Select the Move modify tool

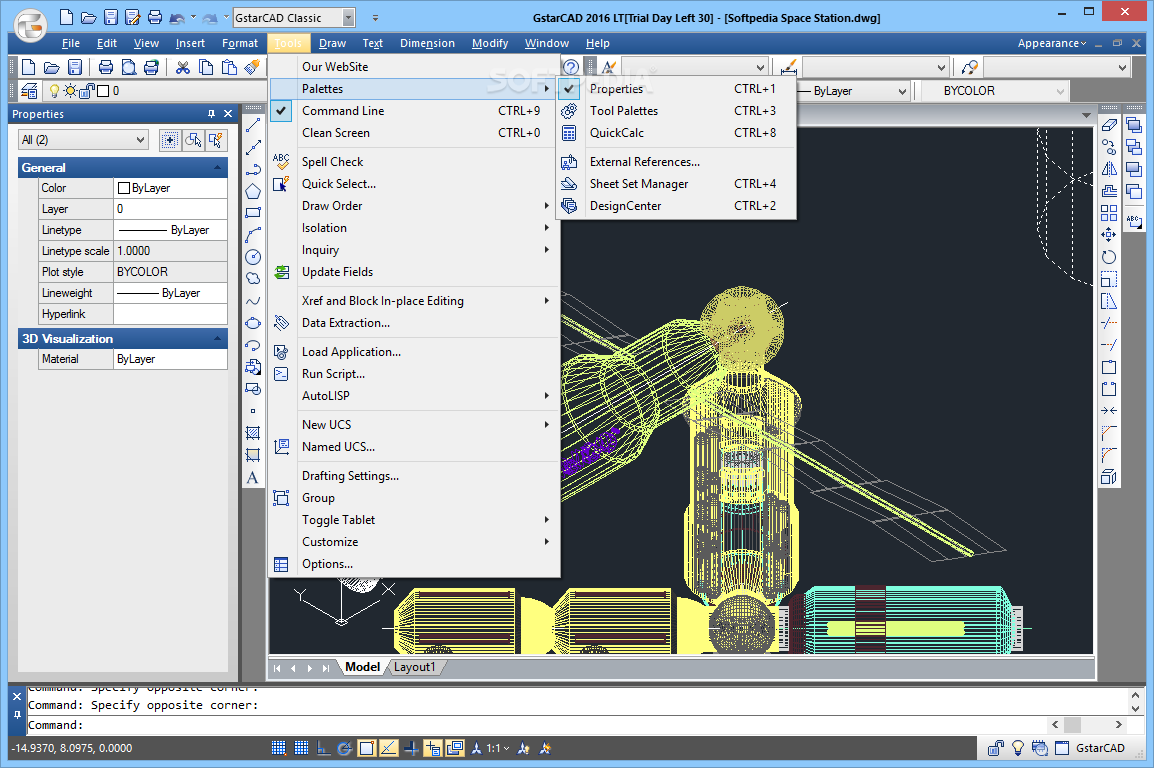[1109, 235]
